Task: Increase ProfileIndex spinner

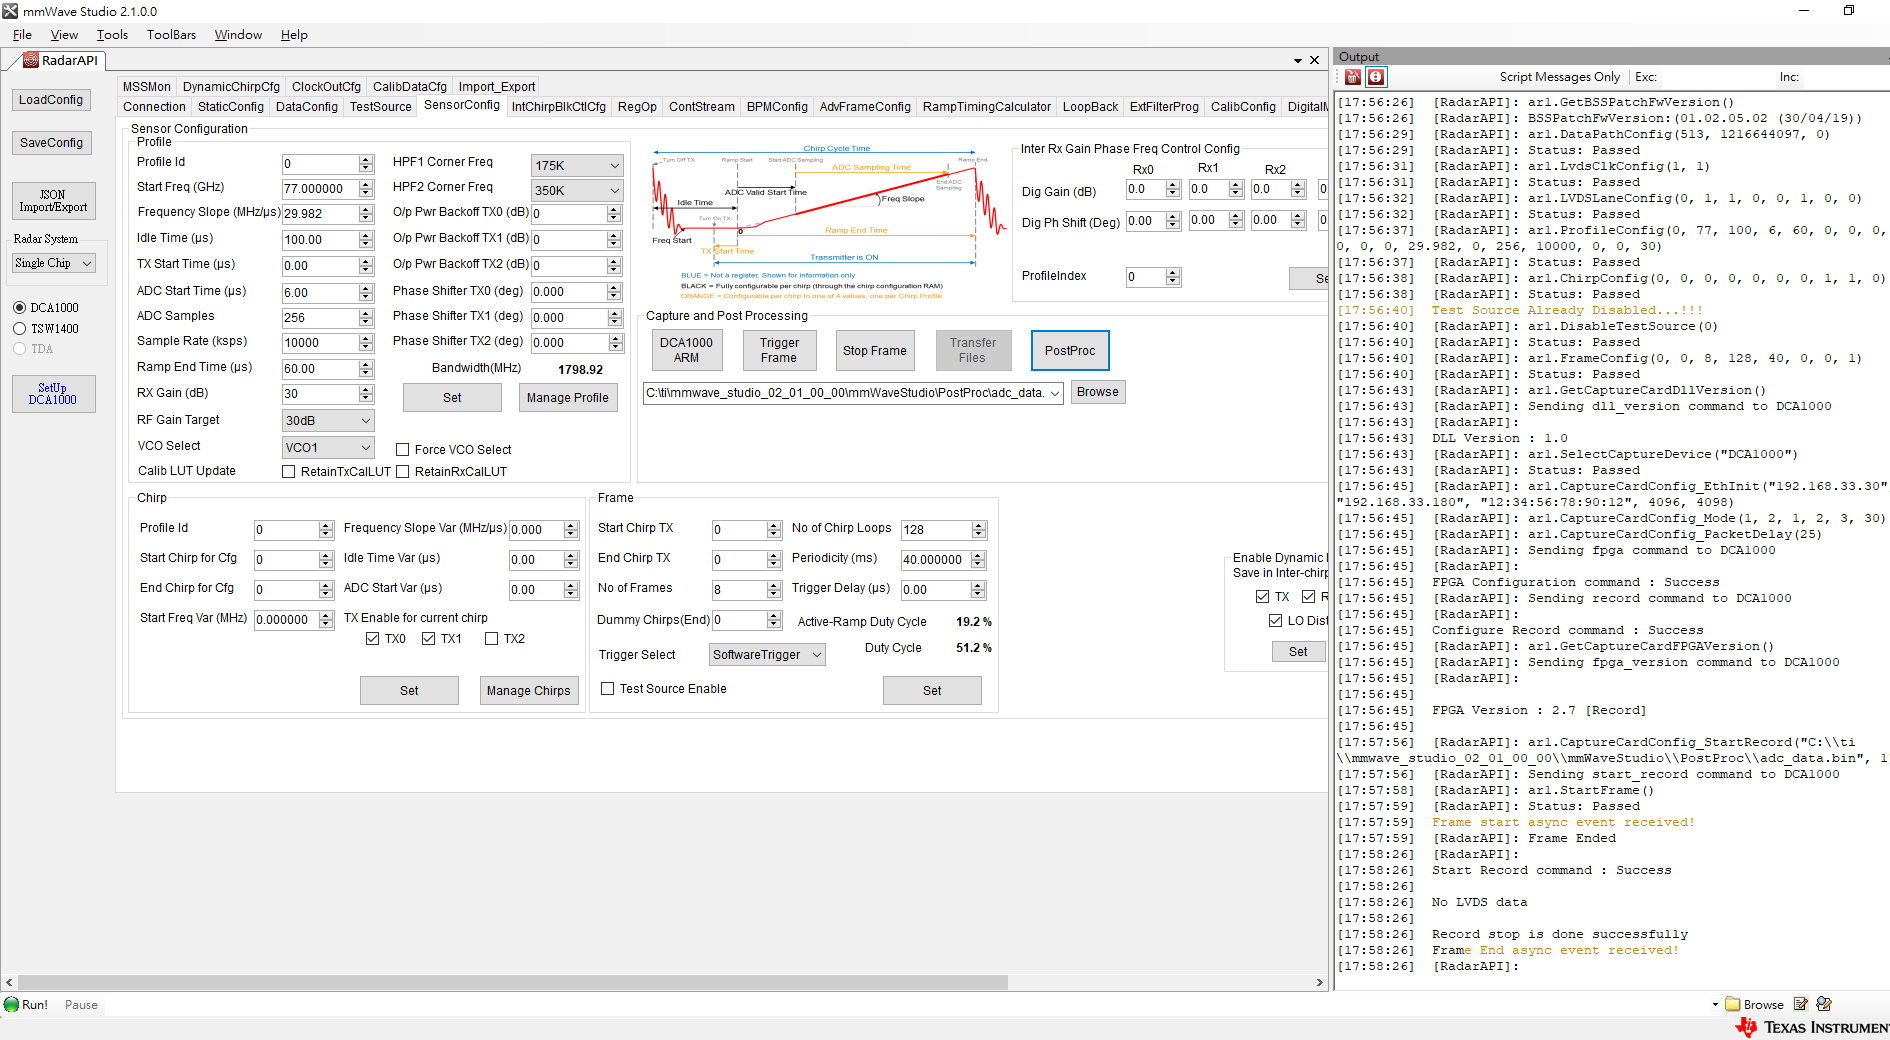Action: click(1173, 273)
